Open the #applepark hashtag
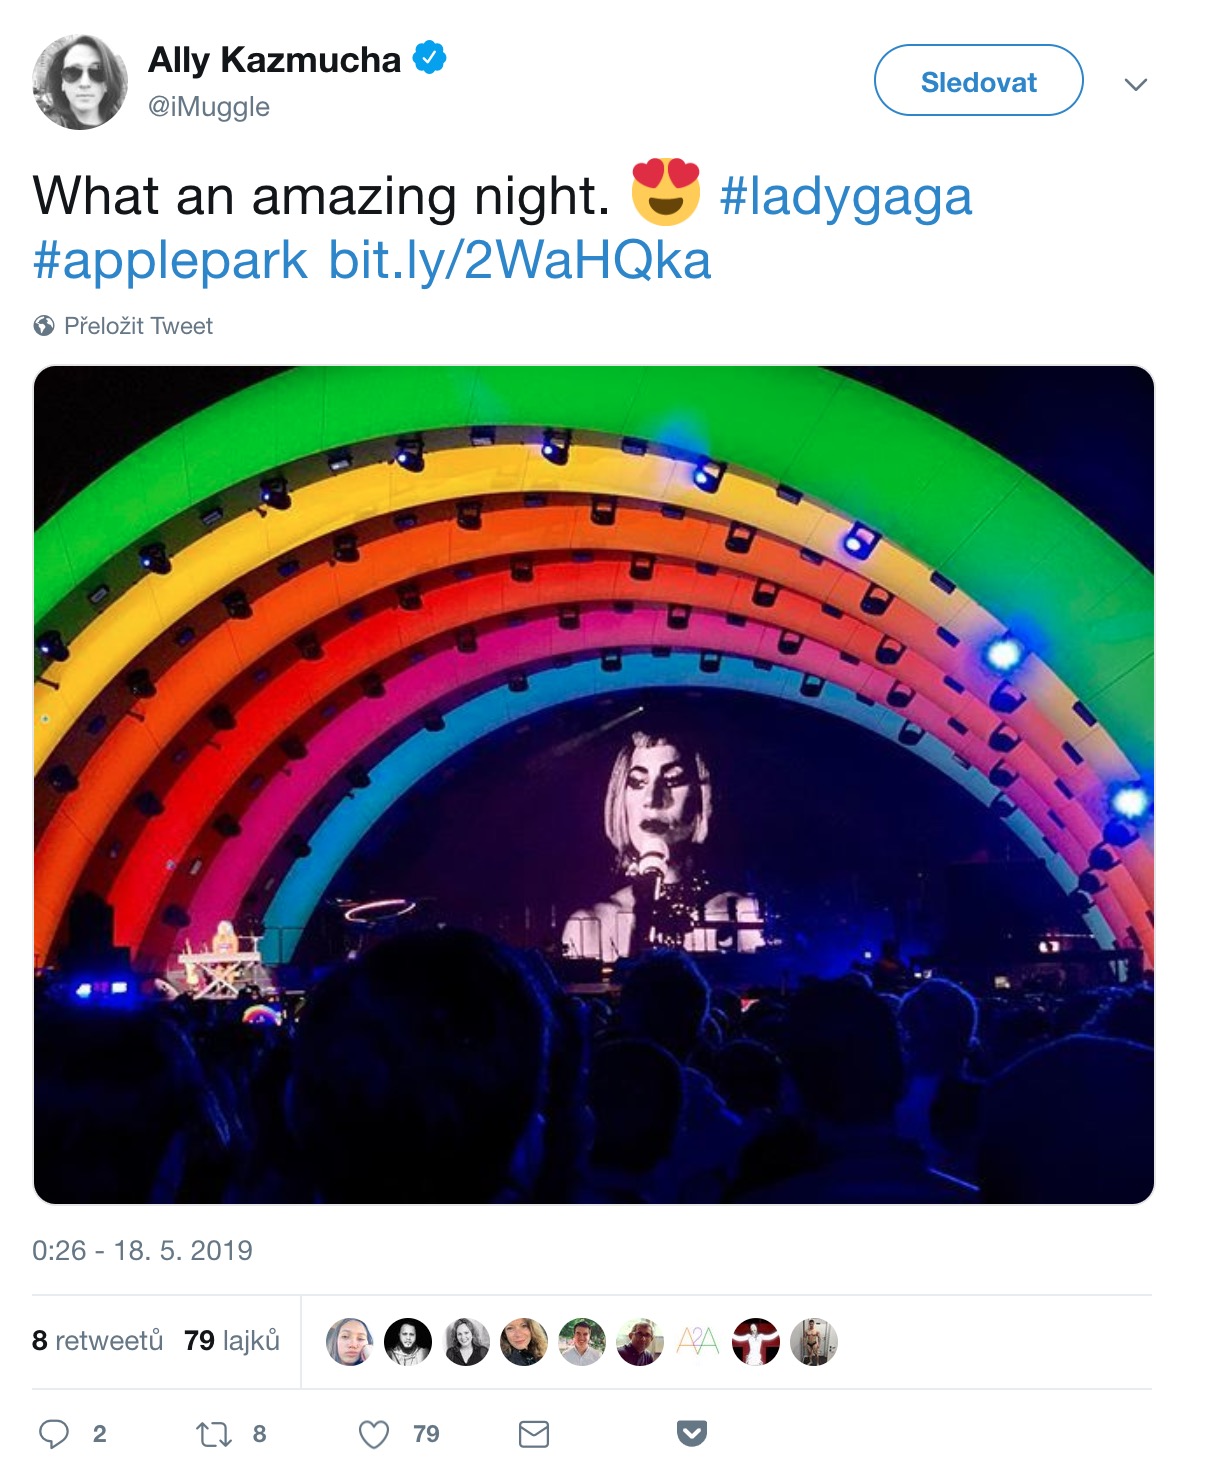This screenshot has width=1214, height=1484. tap(166, 262)
